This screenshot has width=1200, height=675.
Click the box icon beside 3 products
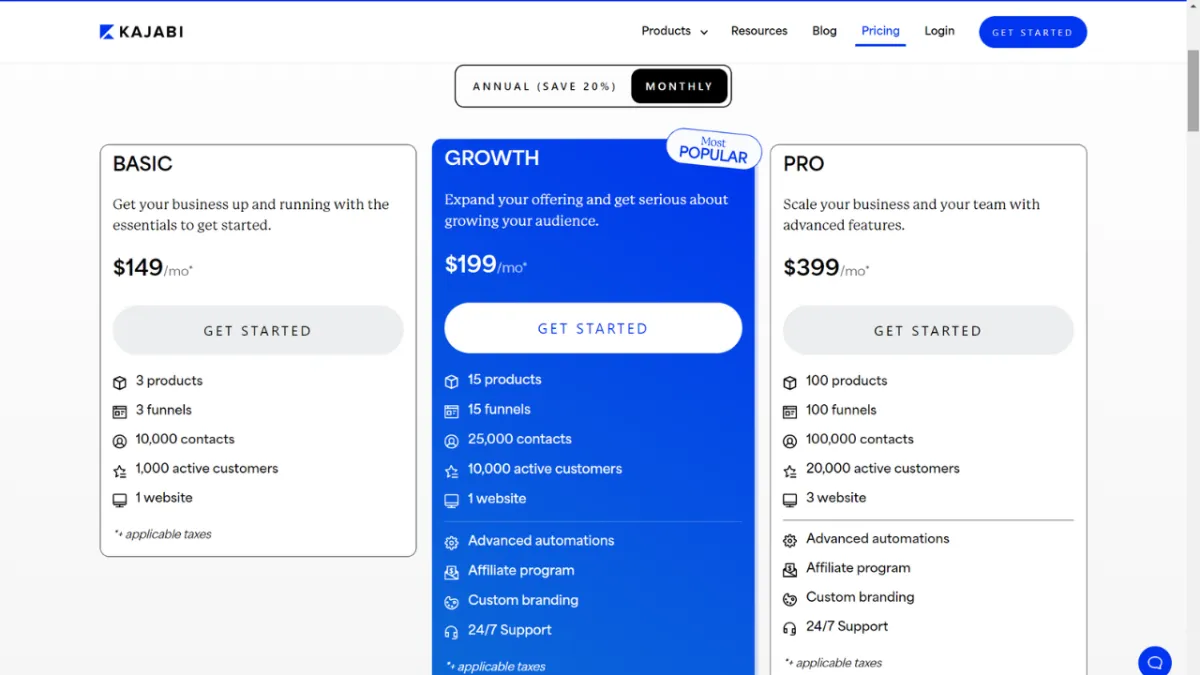pos(120,382)
